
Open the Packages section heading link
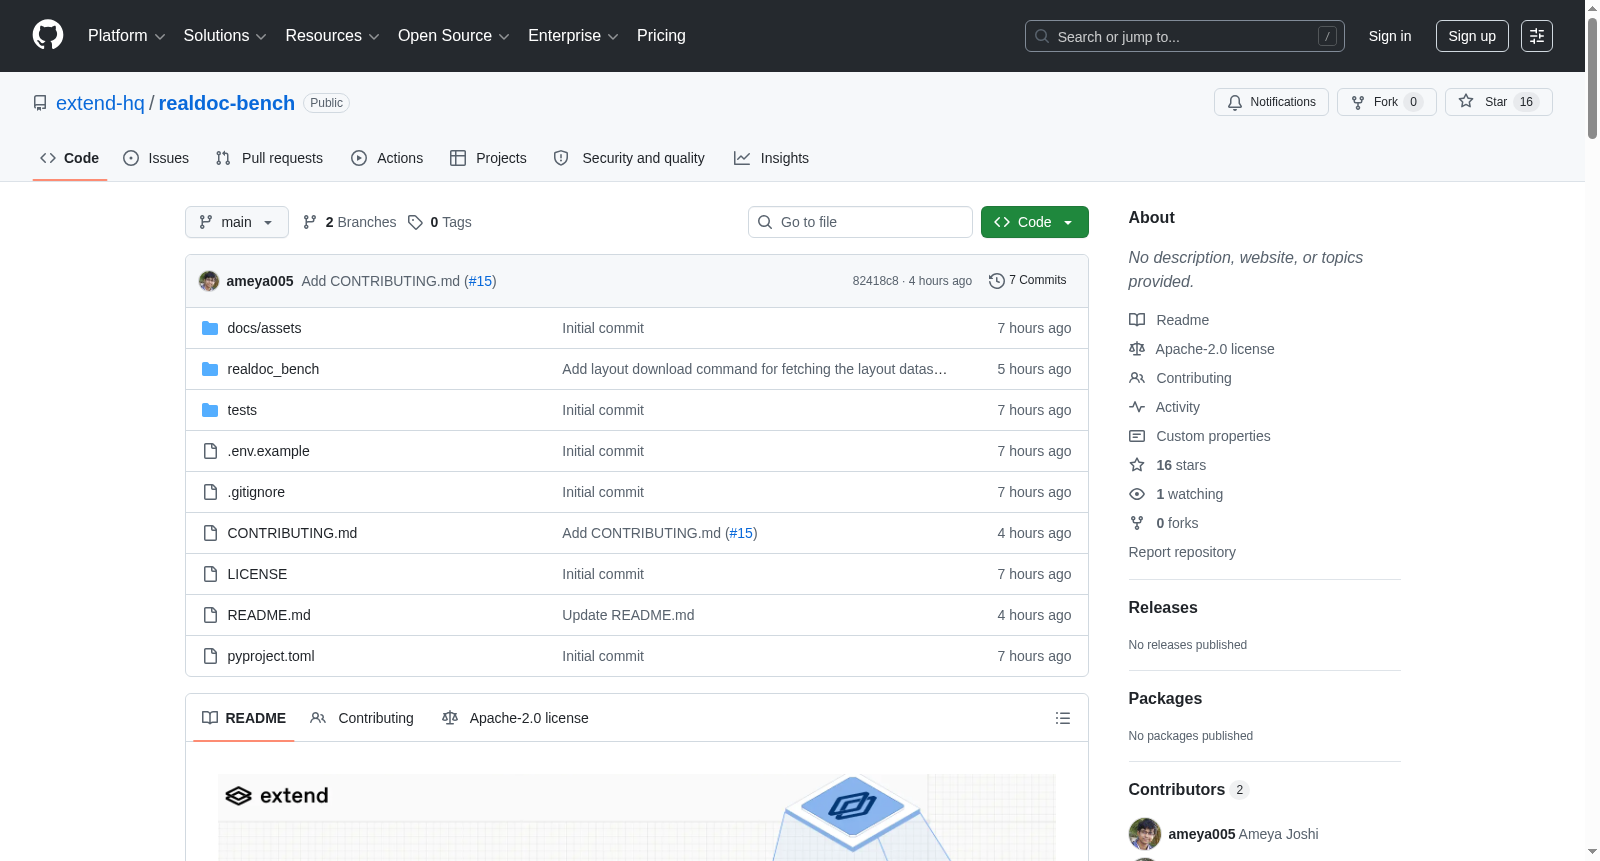1165,698
